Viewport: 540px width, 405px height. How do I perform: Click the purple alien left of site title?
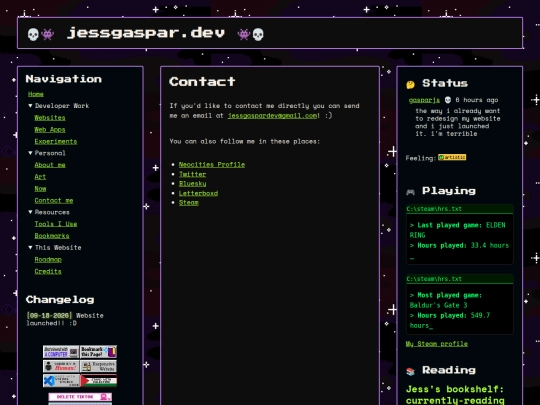tap(48, 34)
